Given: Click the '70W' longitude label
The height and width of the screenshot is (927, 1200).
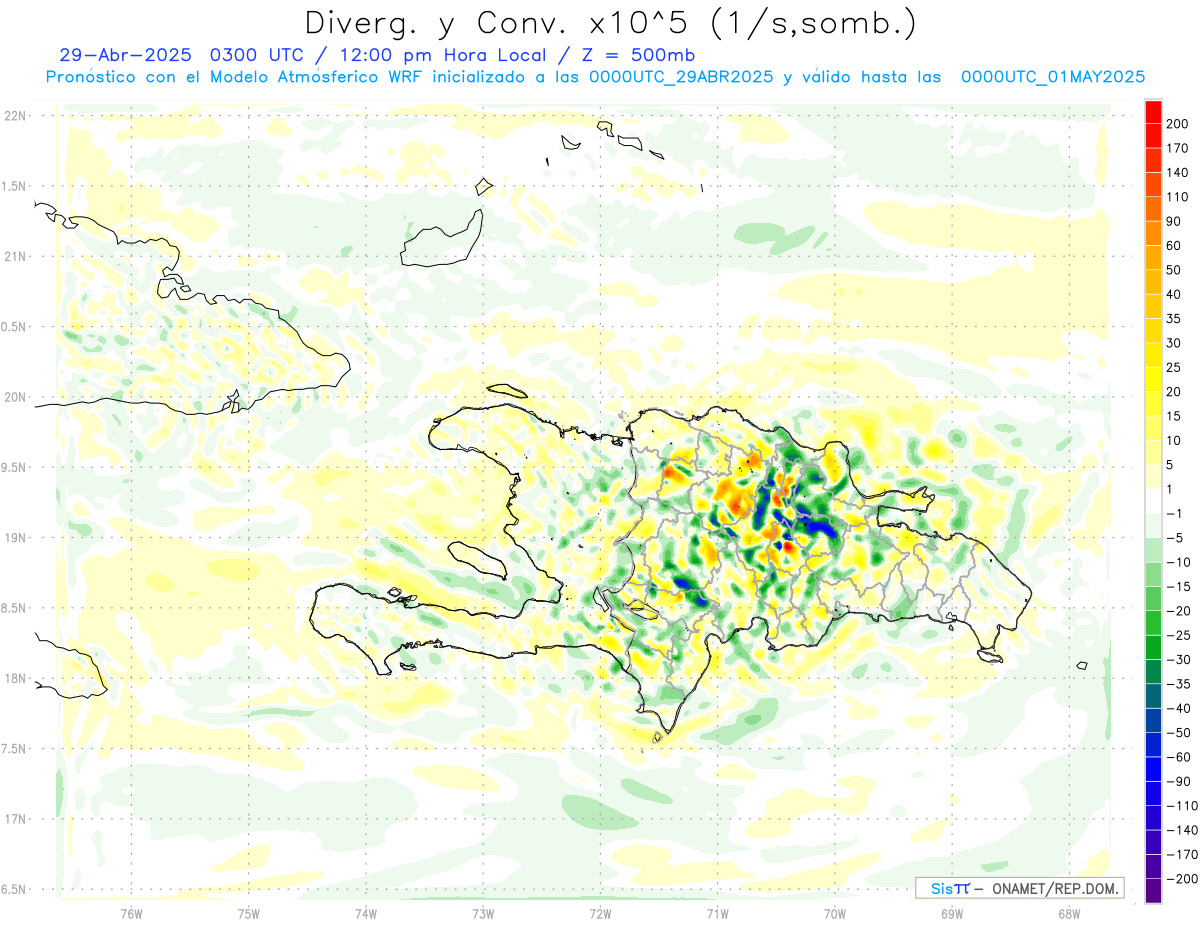Looking at the screenshot, I should (834, 914).
